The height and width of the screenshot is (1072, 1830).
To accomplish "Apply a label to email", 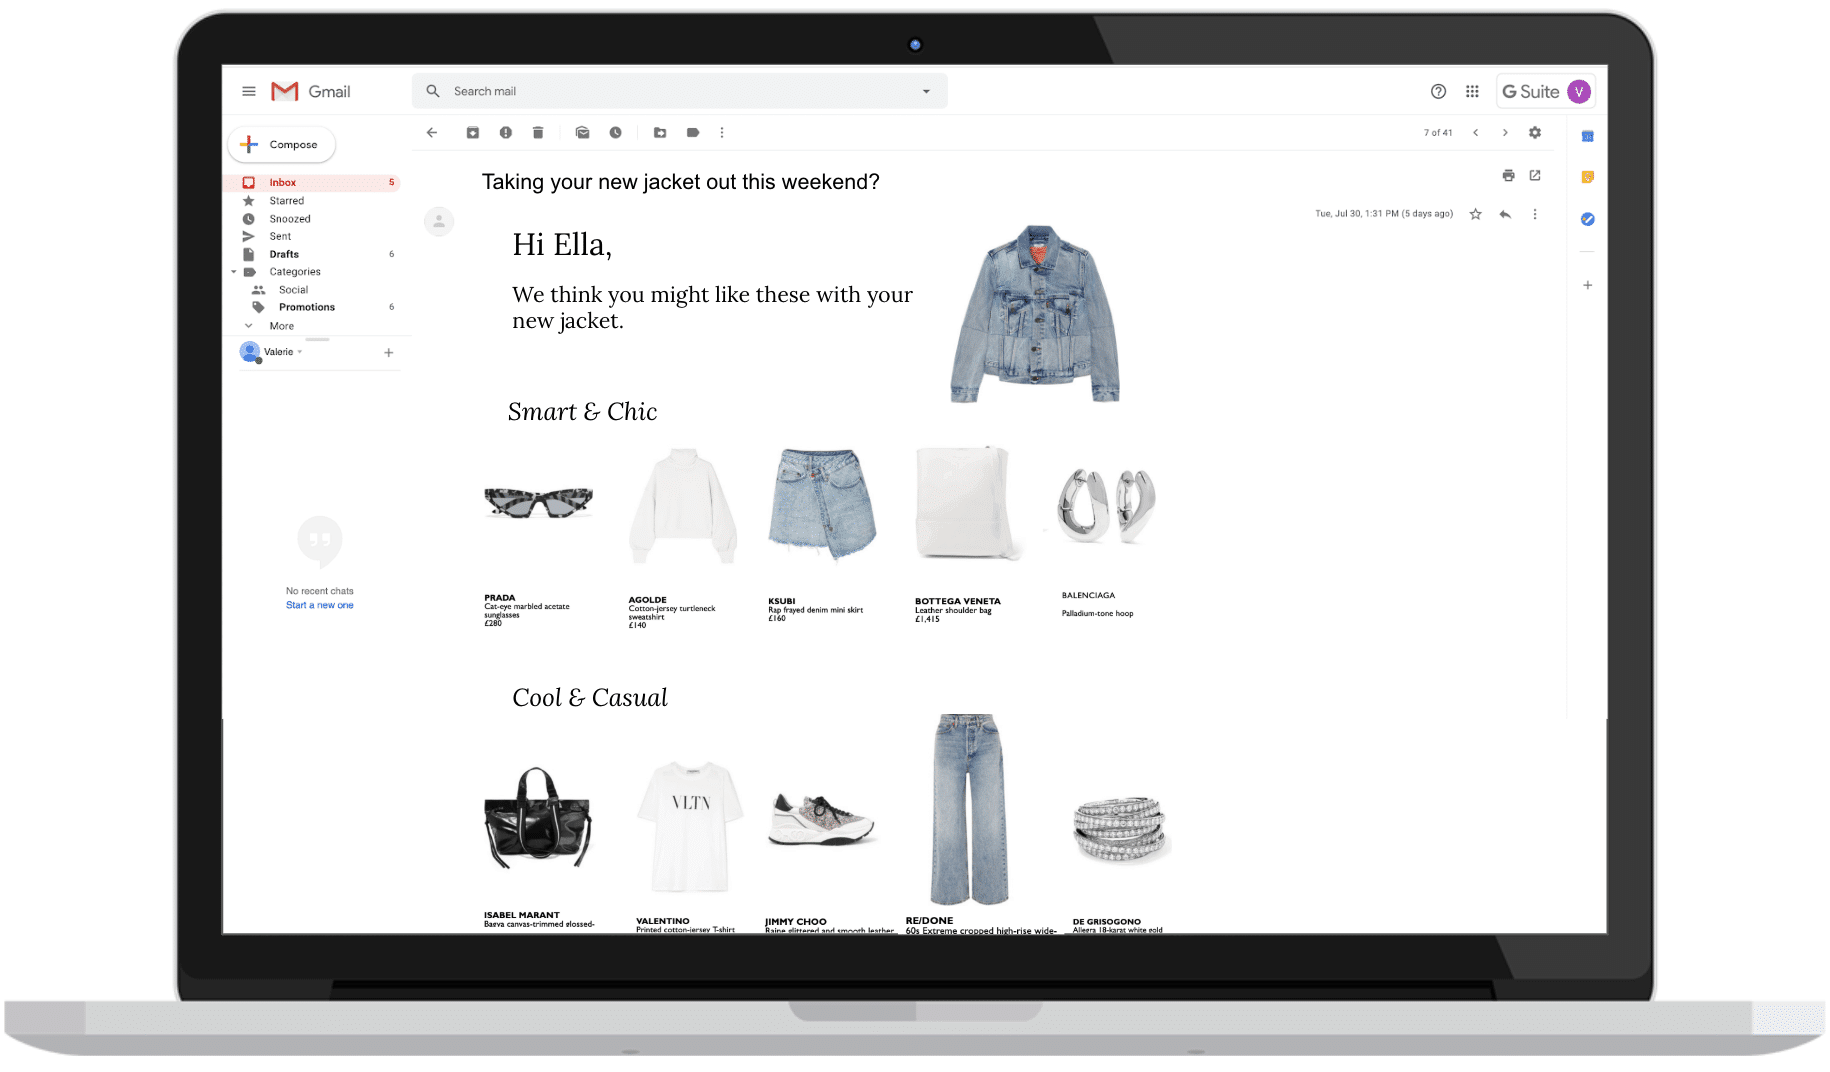I will [693, 132].
